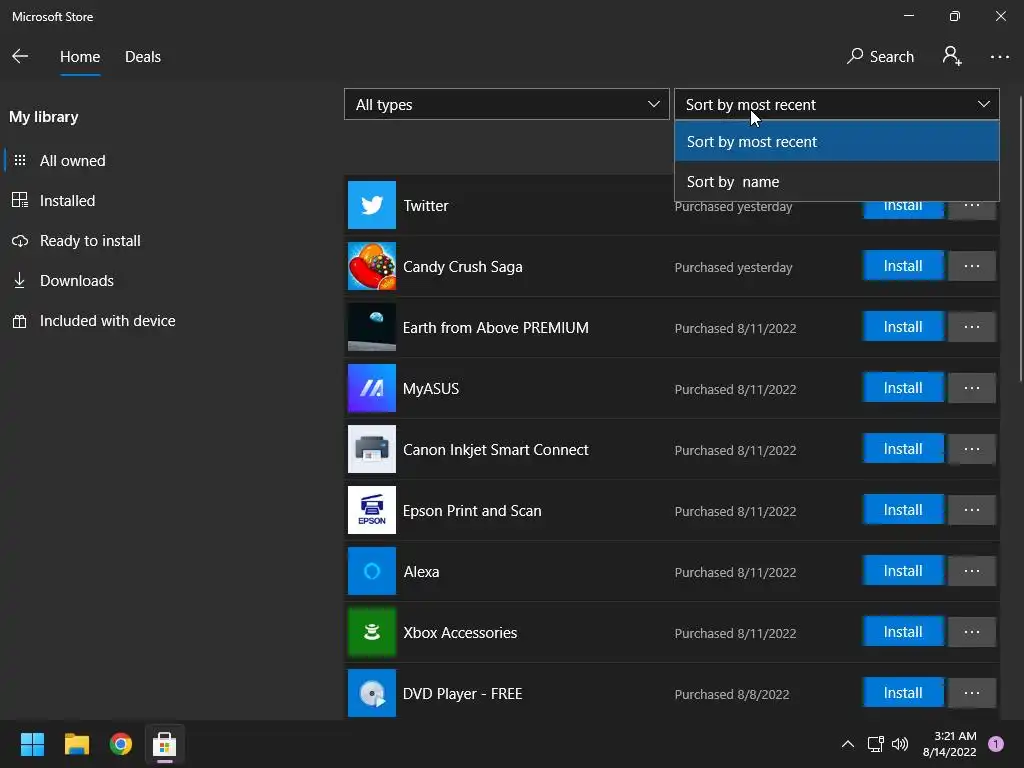
Task: Click the library list vertical scrollbar
Action: coord(1020,238)
